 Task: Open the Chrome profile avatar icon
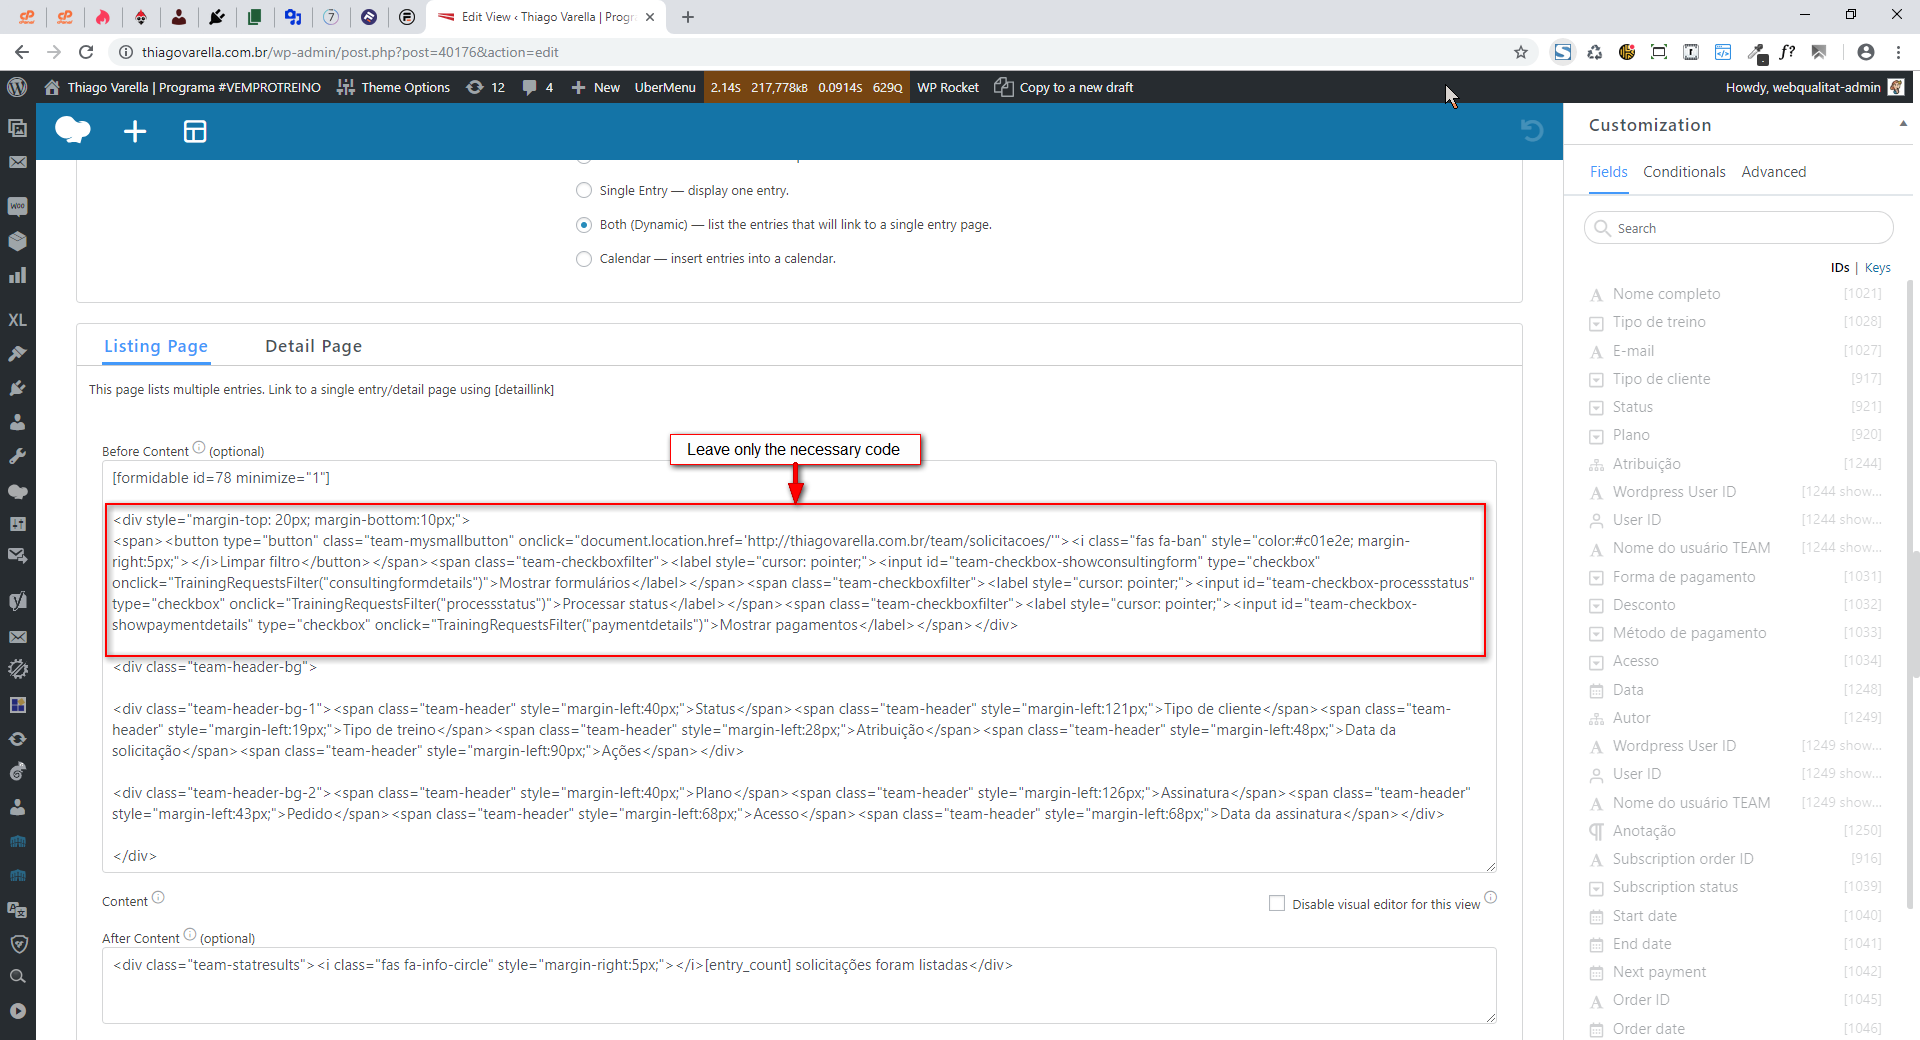point(1866,52)
